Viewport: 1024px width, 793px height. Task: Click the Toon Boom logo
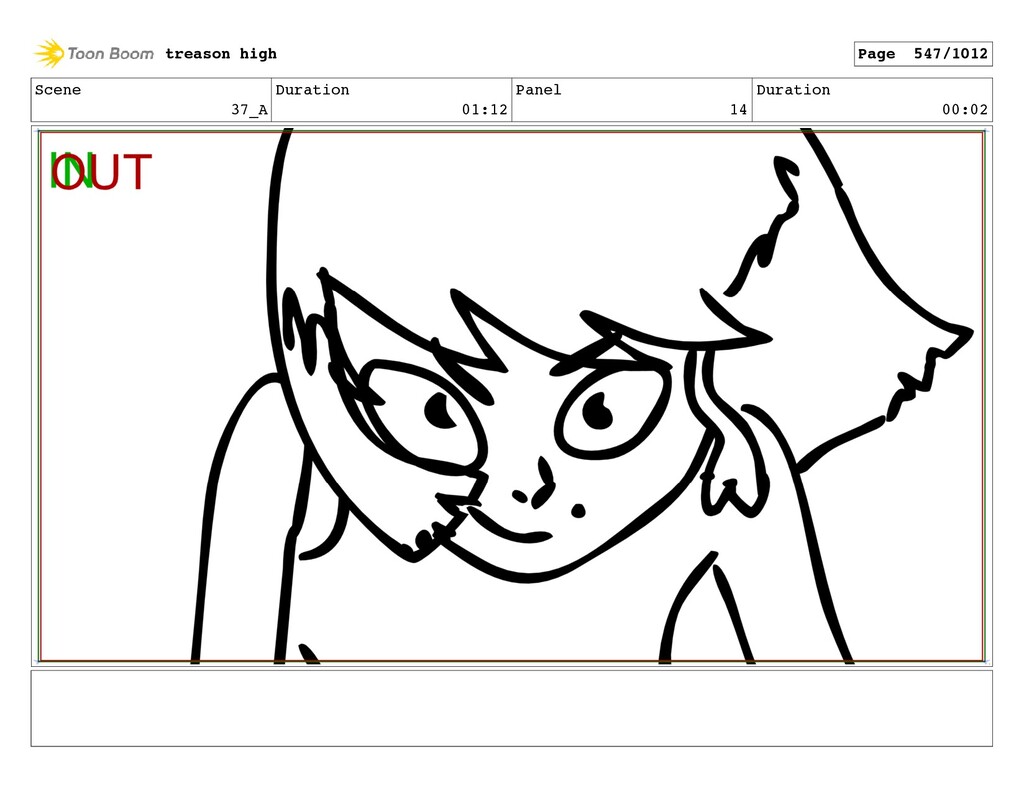coord(94,54)
